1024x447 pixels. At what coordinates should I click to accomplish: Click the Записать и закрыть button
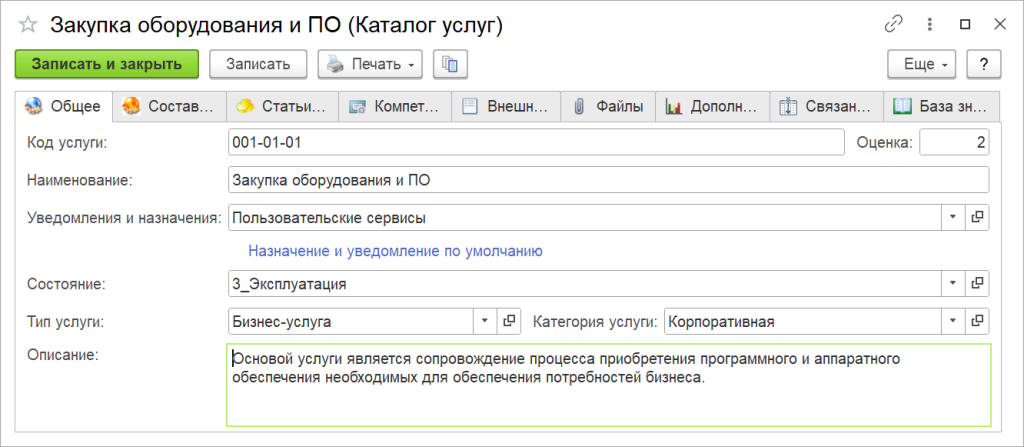[107, 64]
